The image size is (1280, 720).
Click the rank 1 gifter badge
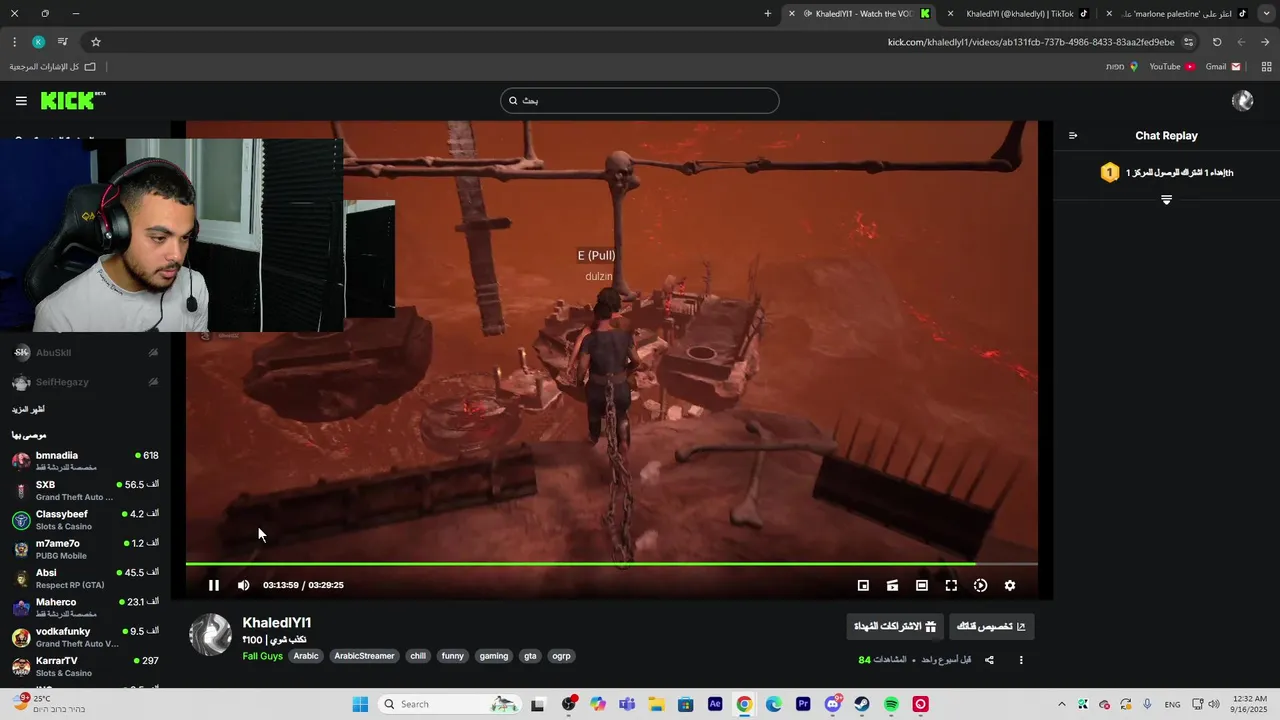tap(1109, 172)
